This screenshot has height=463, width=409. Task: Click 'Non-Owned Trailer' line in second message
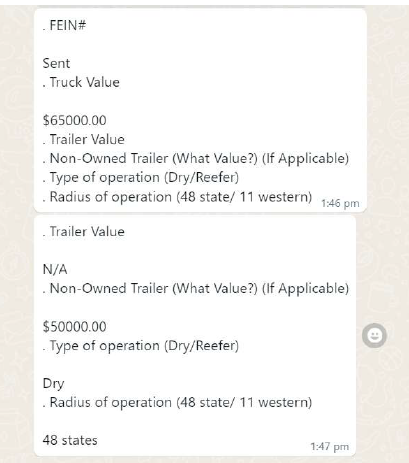pos(196,288)
